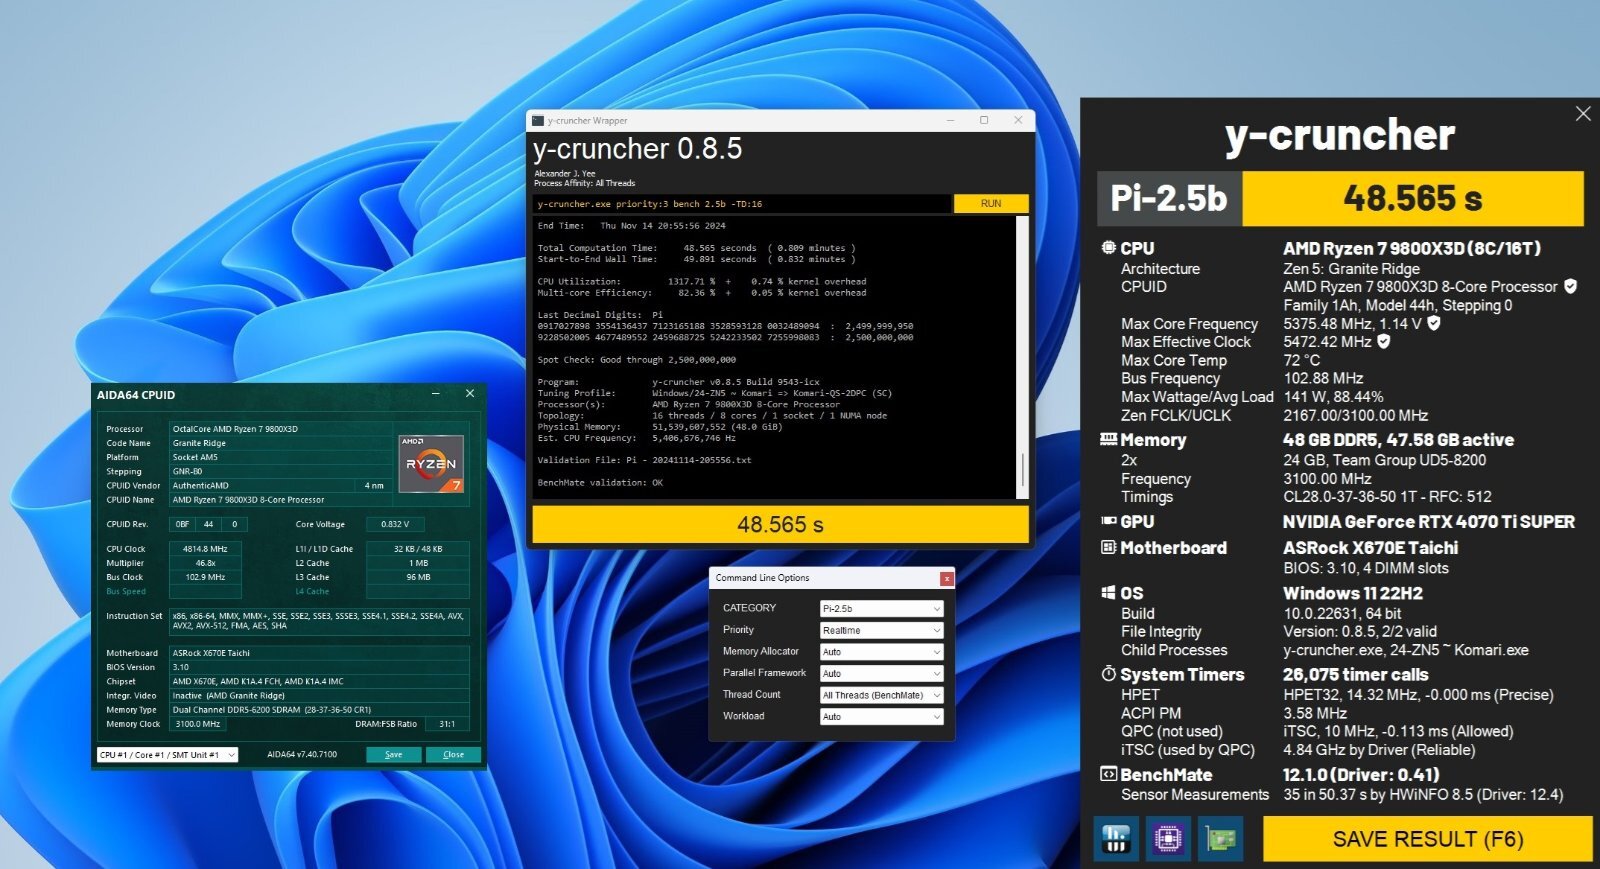Click '3100.0 MHz' Memory Clock in AIDA64
1600x869 pixels.
point(197,724)
